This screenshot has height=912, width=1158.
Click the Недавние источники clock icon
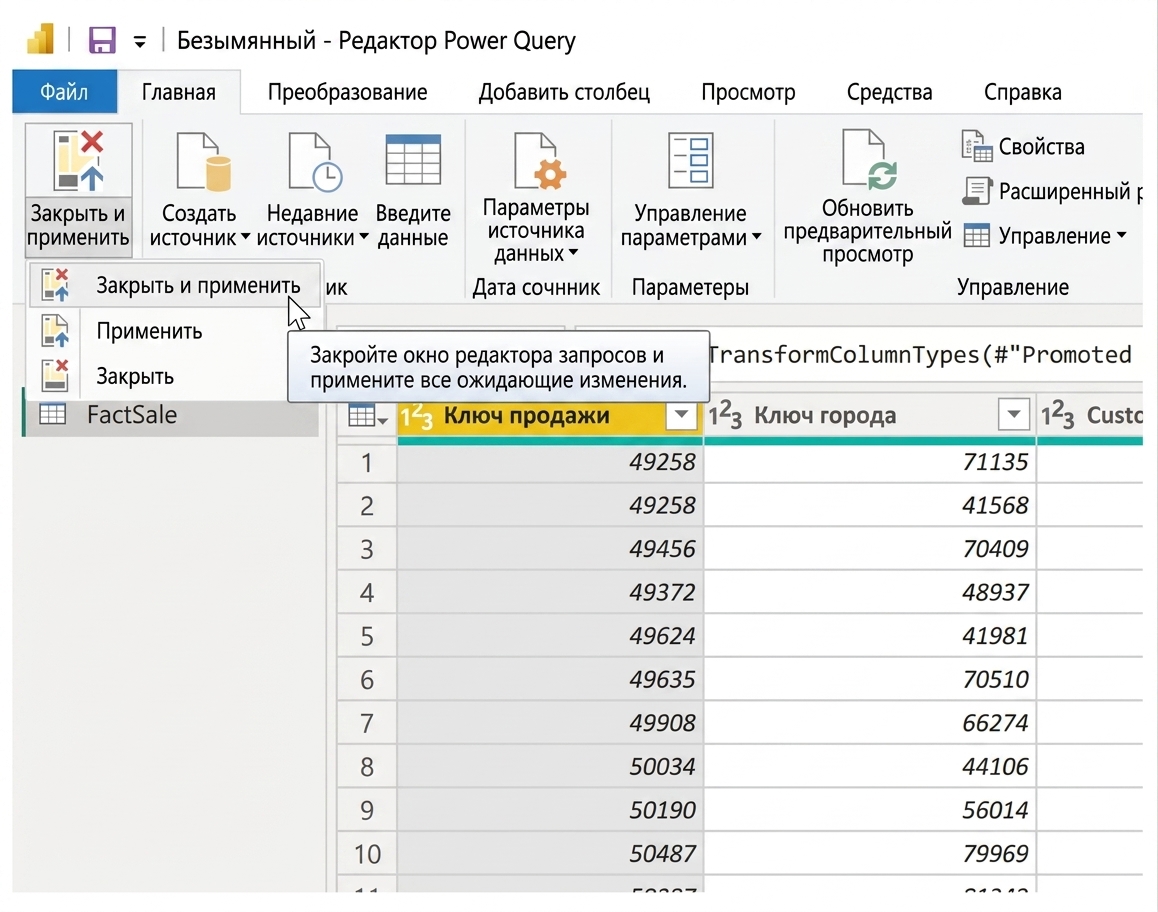pos(315,161)
